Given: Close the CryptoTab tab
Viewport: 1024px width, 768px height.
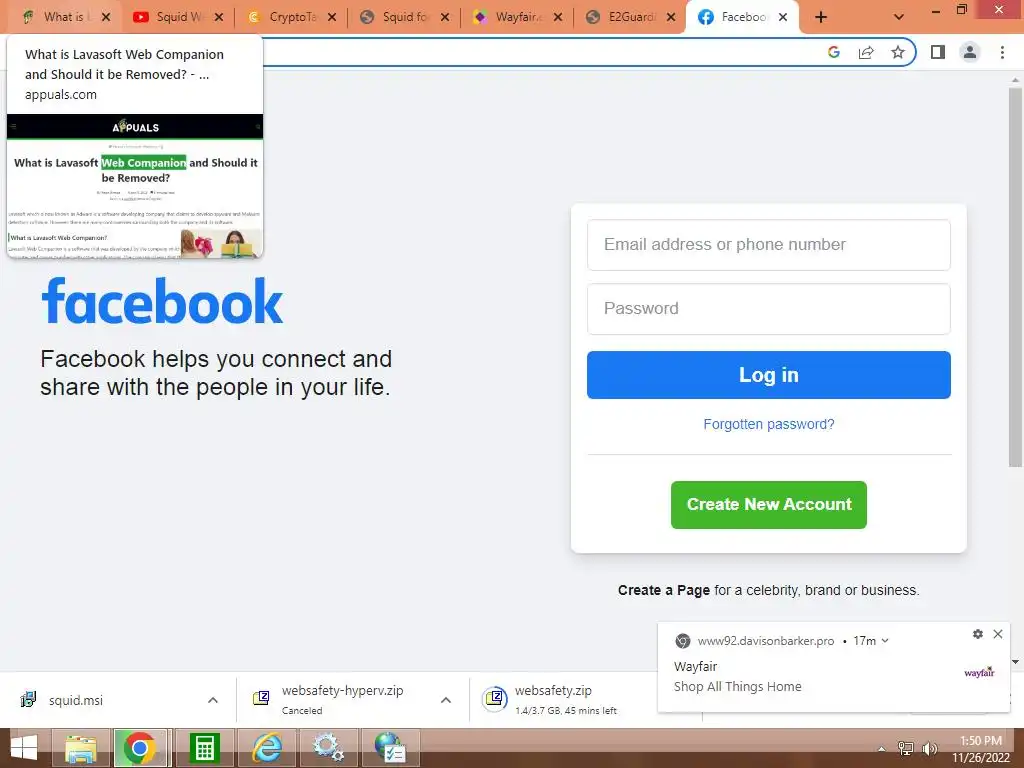Looking at the screenshot, I should click(x=332, y=17).
